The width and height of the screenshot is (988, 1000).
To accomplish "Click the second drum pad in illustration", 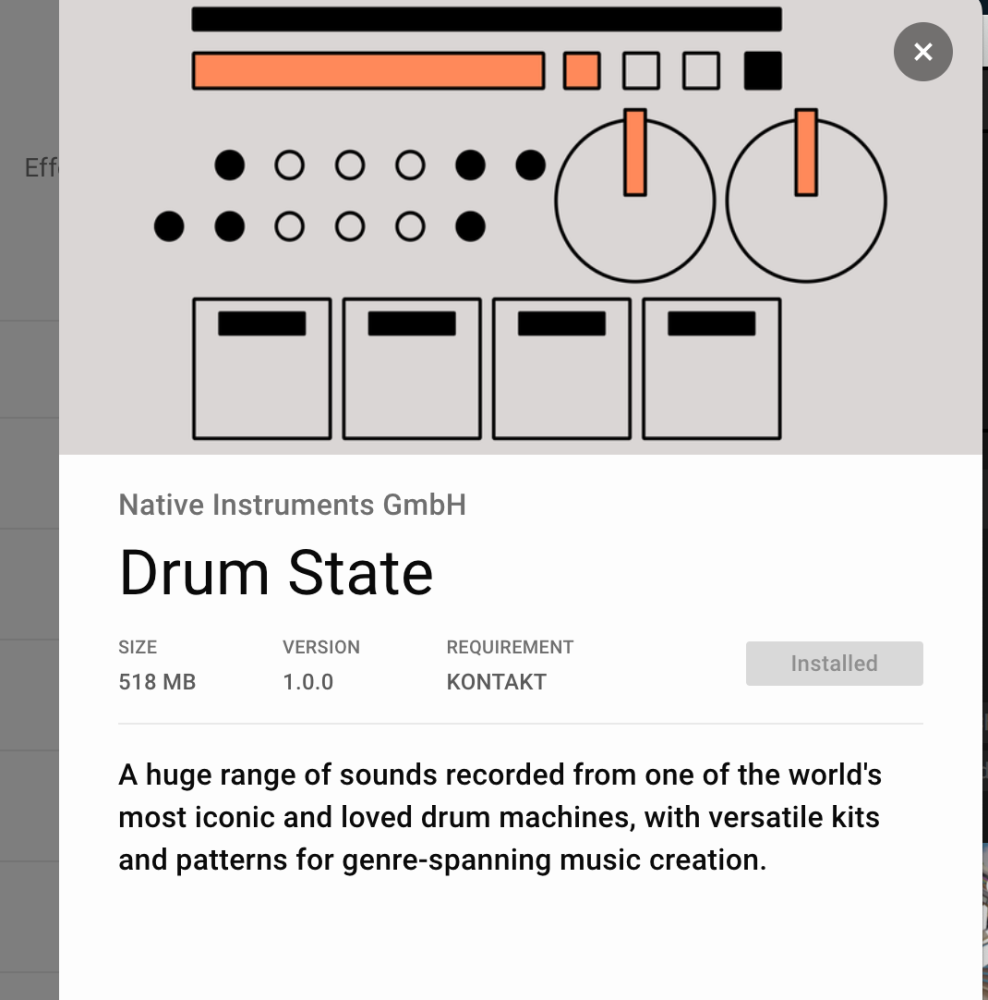I will click(x=412, y=369).
